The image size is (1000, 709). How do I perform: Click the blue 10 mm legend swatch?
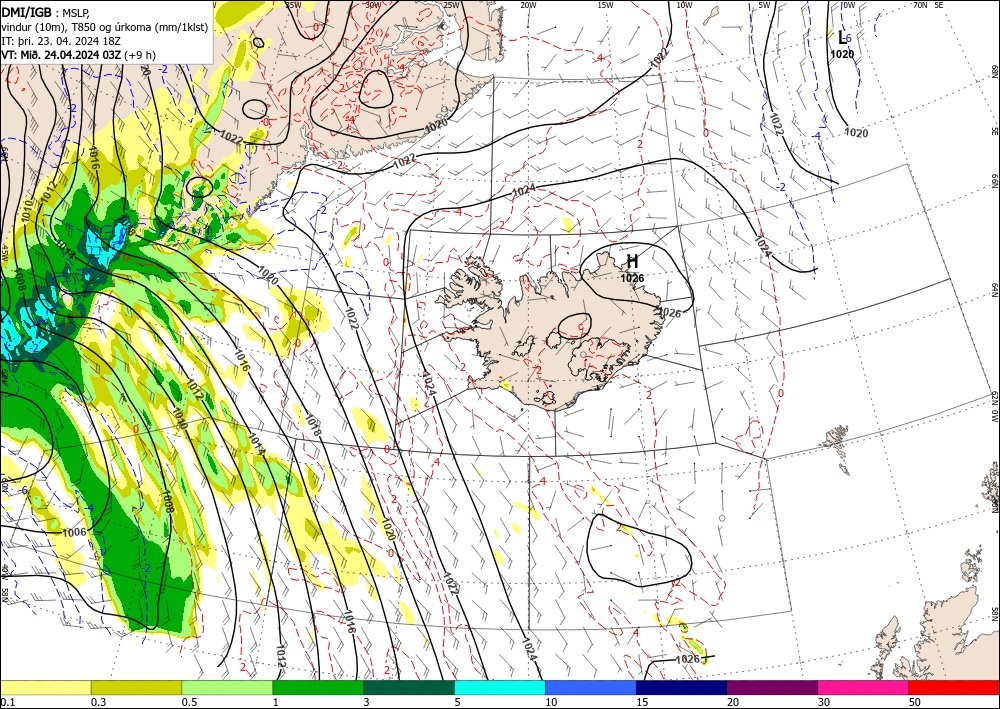coord(591,687)
